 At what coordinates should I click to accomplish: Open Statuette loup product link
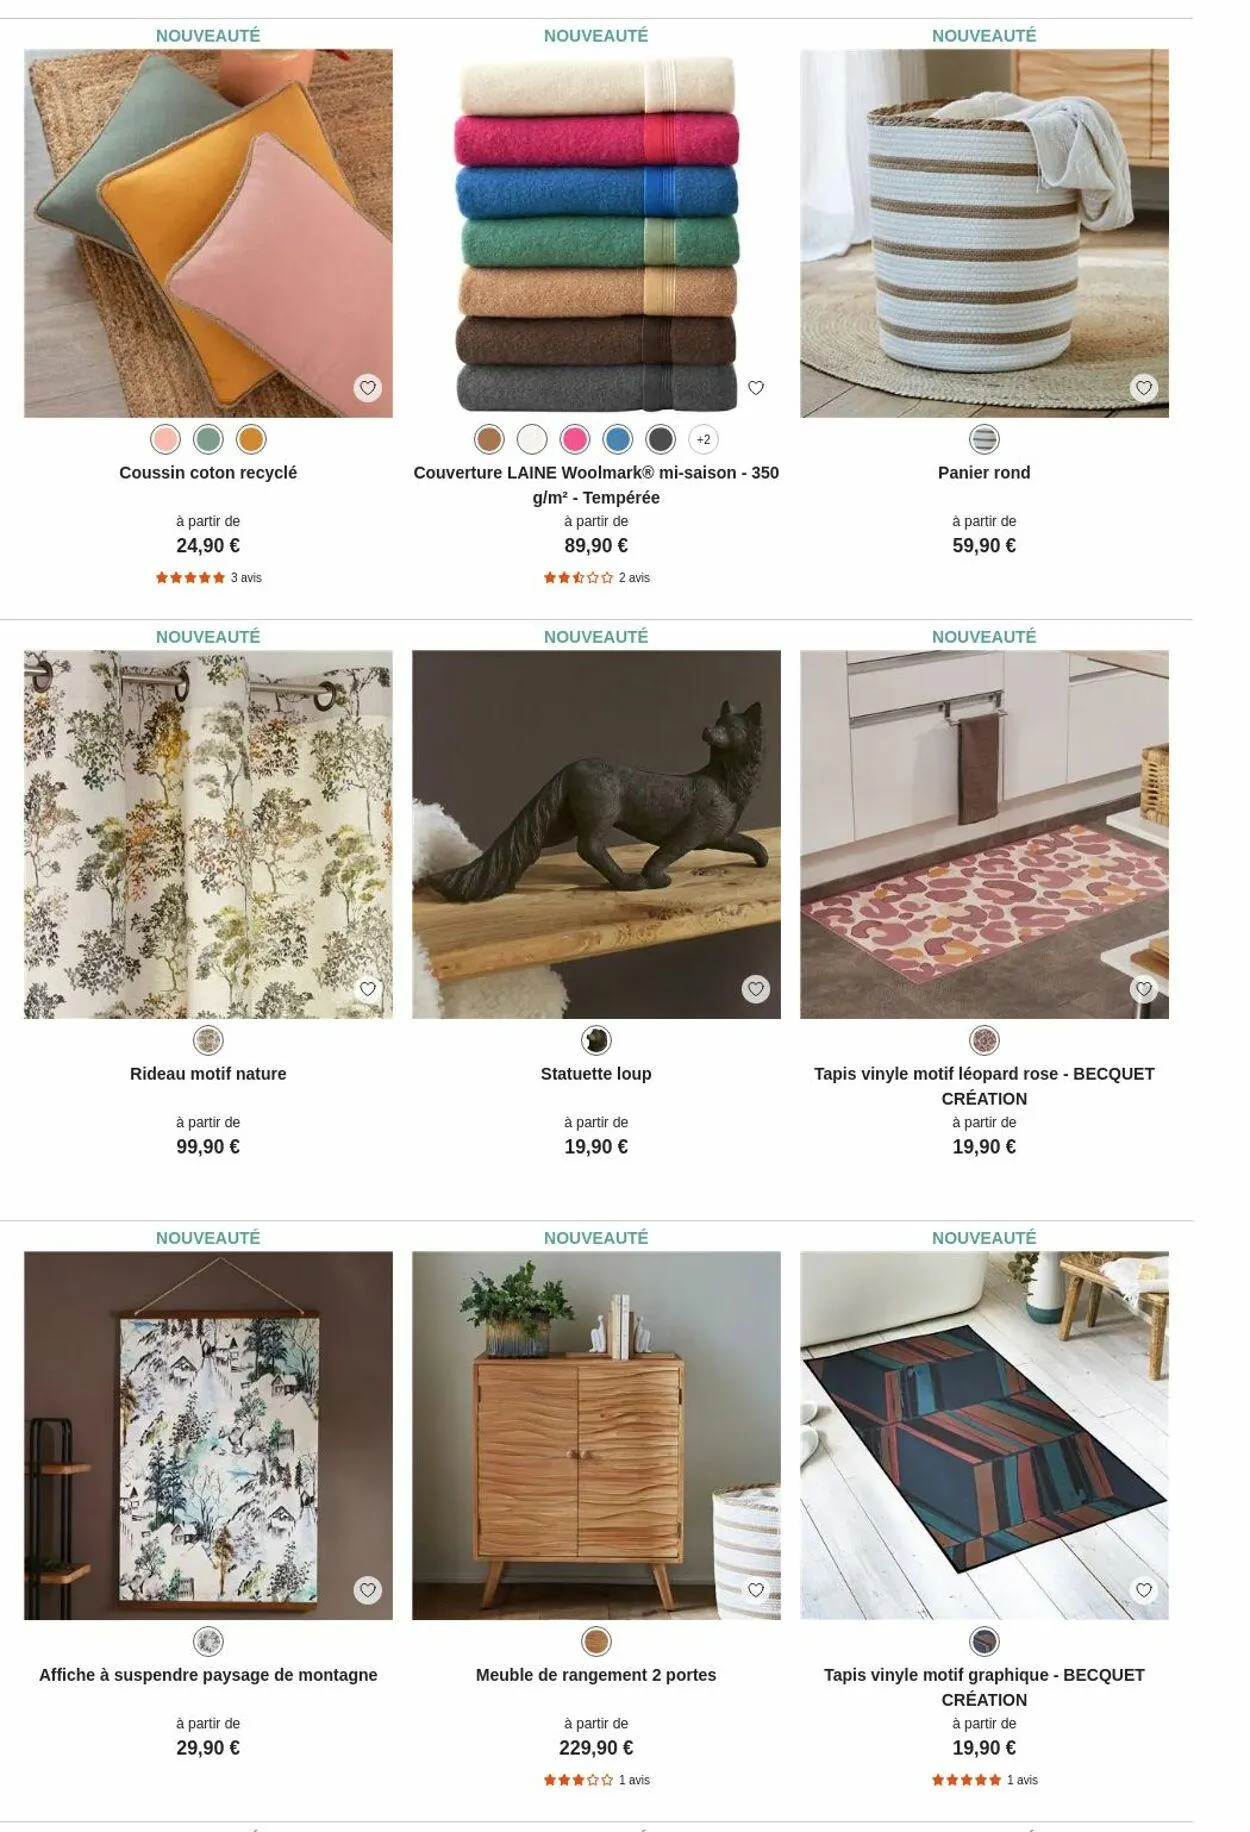click(596, 1074)
